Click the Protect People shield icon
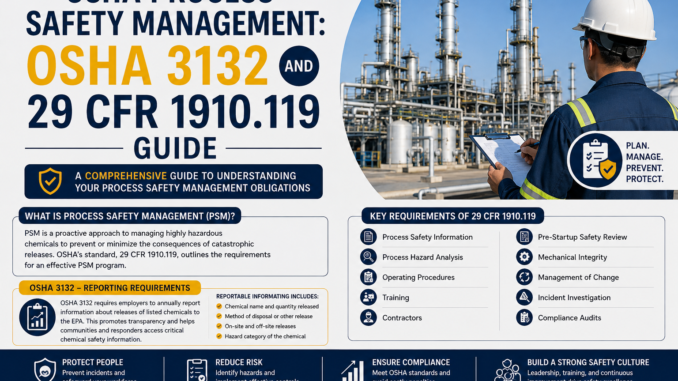The image size is (678, 381). (45, 370)
